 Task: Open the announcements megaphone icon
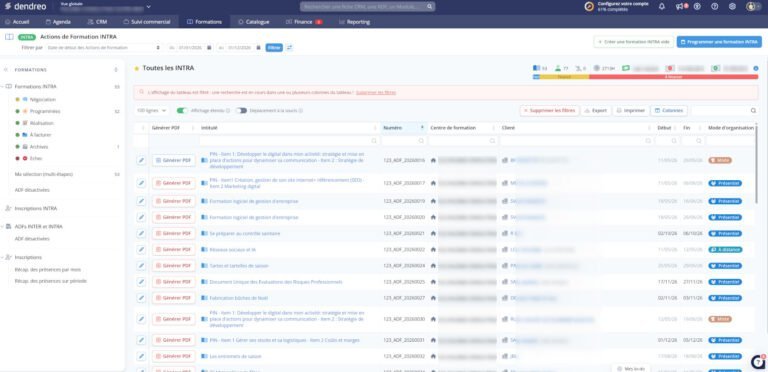[x=679, y=6]
